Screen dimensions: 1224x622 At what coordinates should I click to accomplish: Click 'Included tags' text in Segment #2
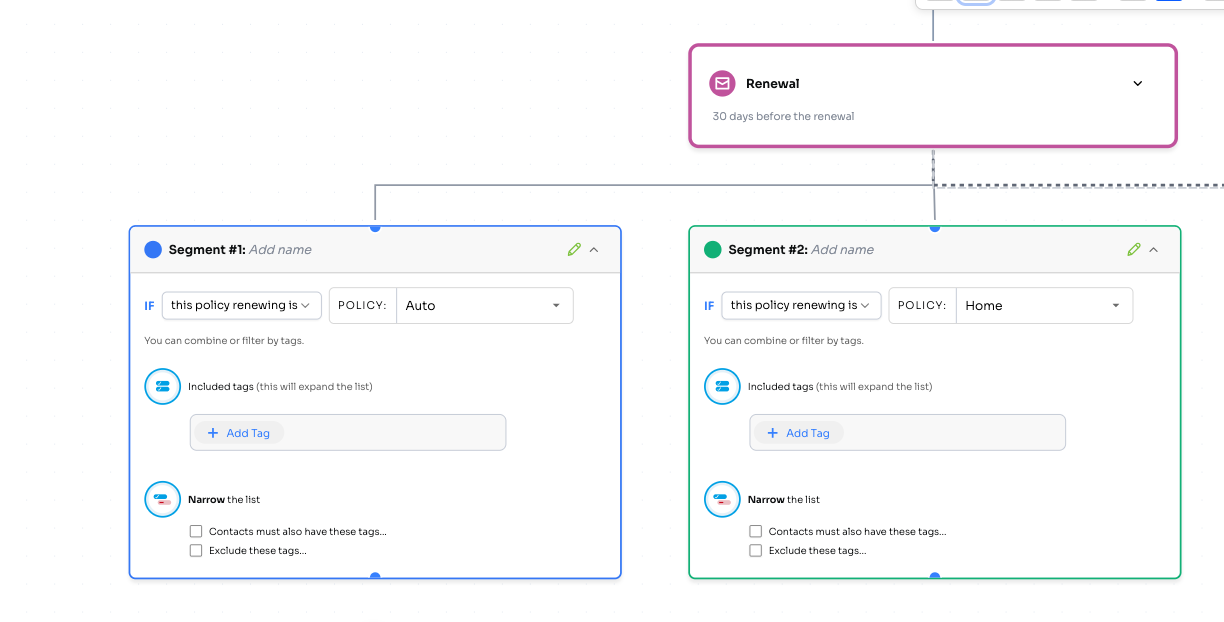(781, 386)
